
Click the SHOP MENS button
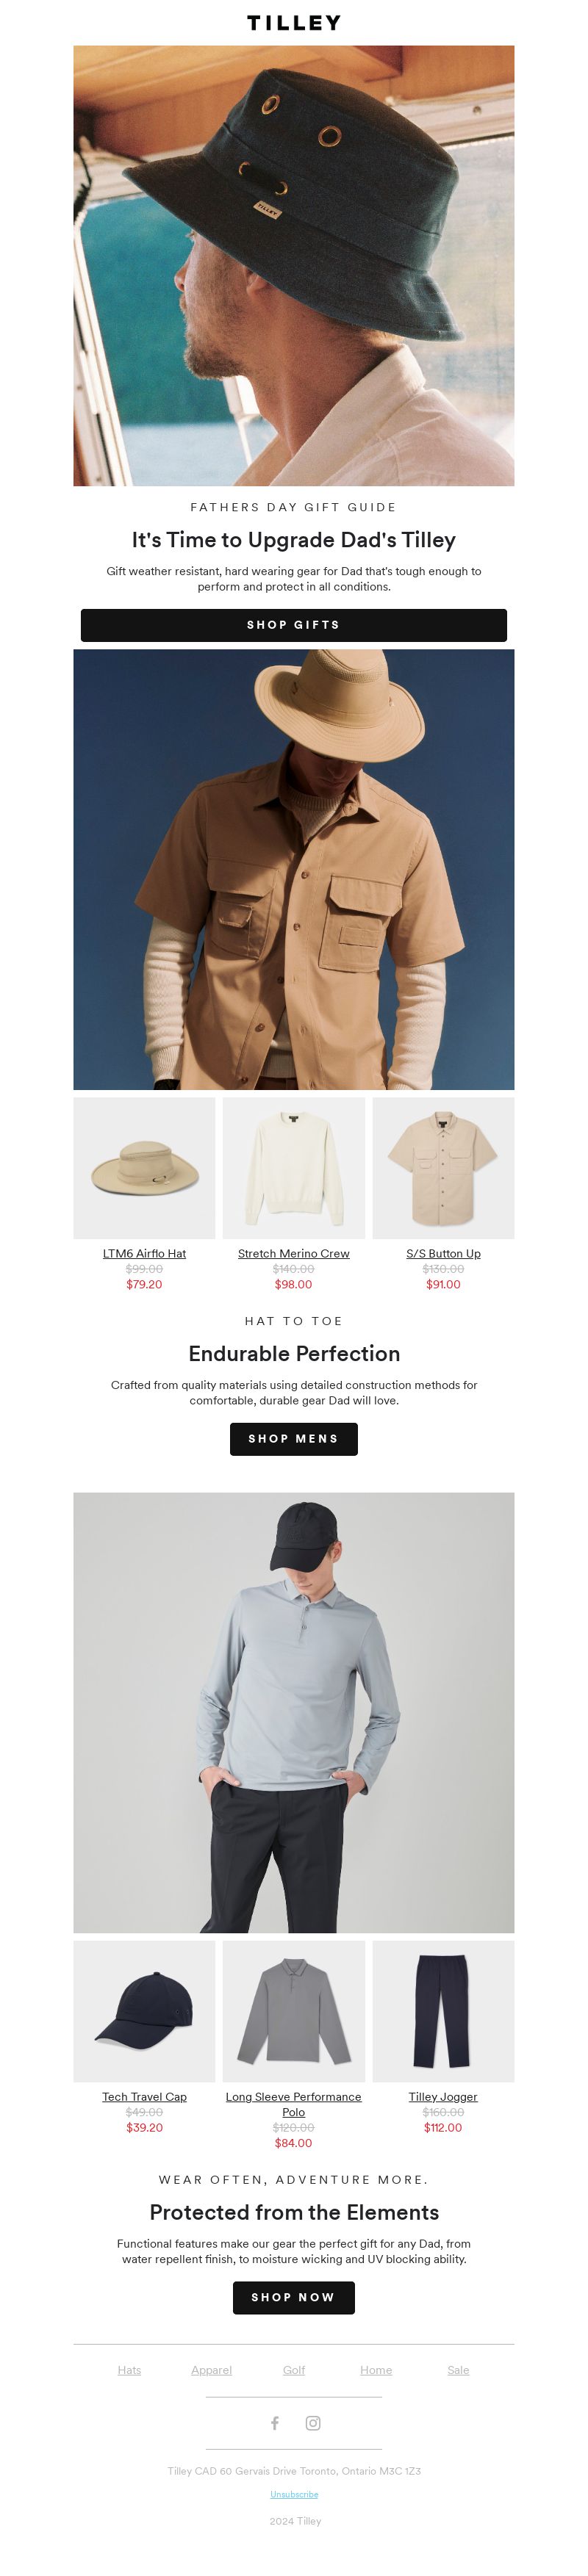294,1439
